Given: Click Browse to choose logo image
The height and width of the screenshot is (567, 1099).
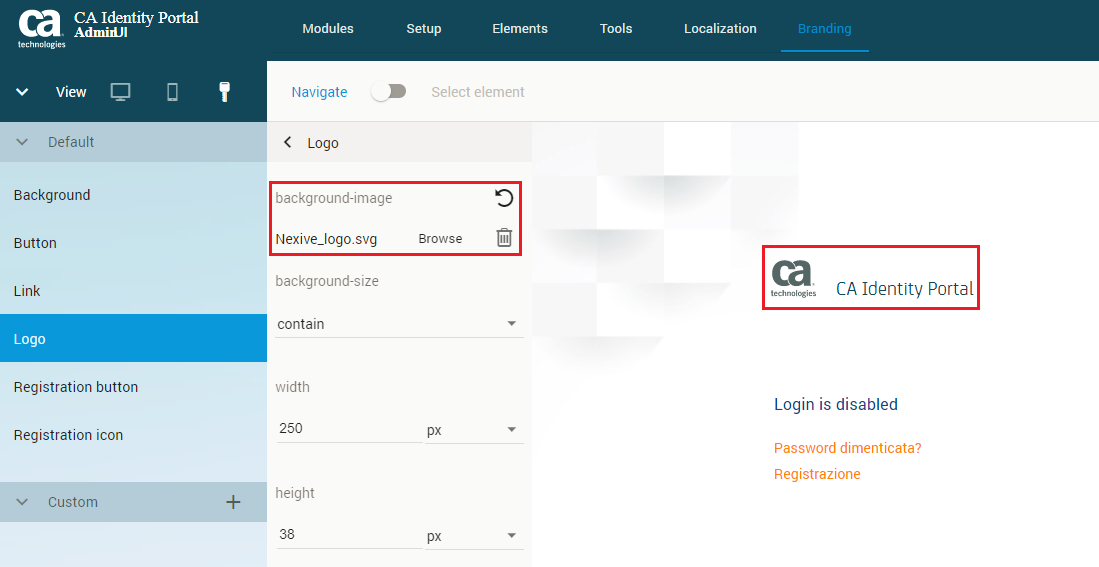Looking at the screenshot, I should (440, 238).
